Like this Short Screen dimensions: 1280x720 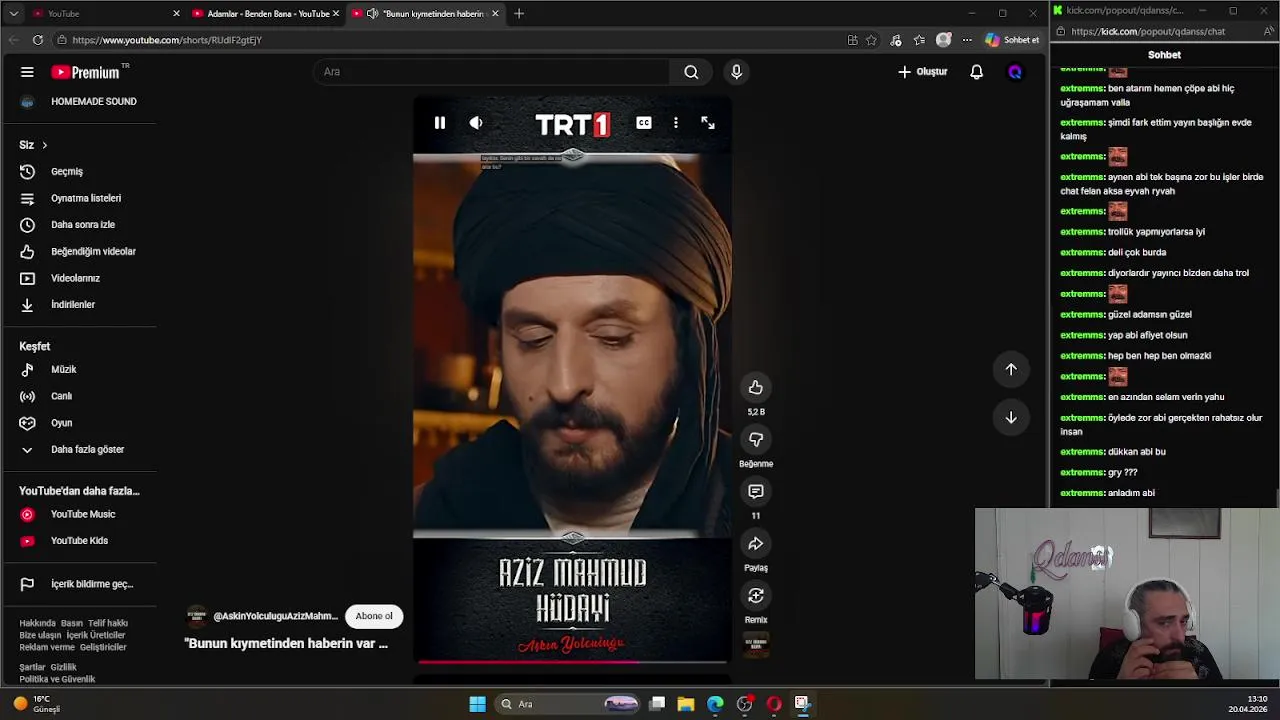[756, 388]
